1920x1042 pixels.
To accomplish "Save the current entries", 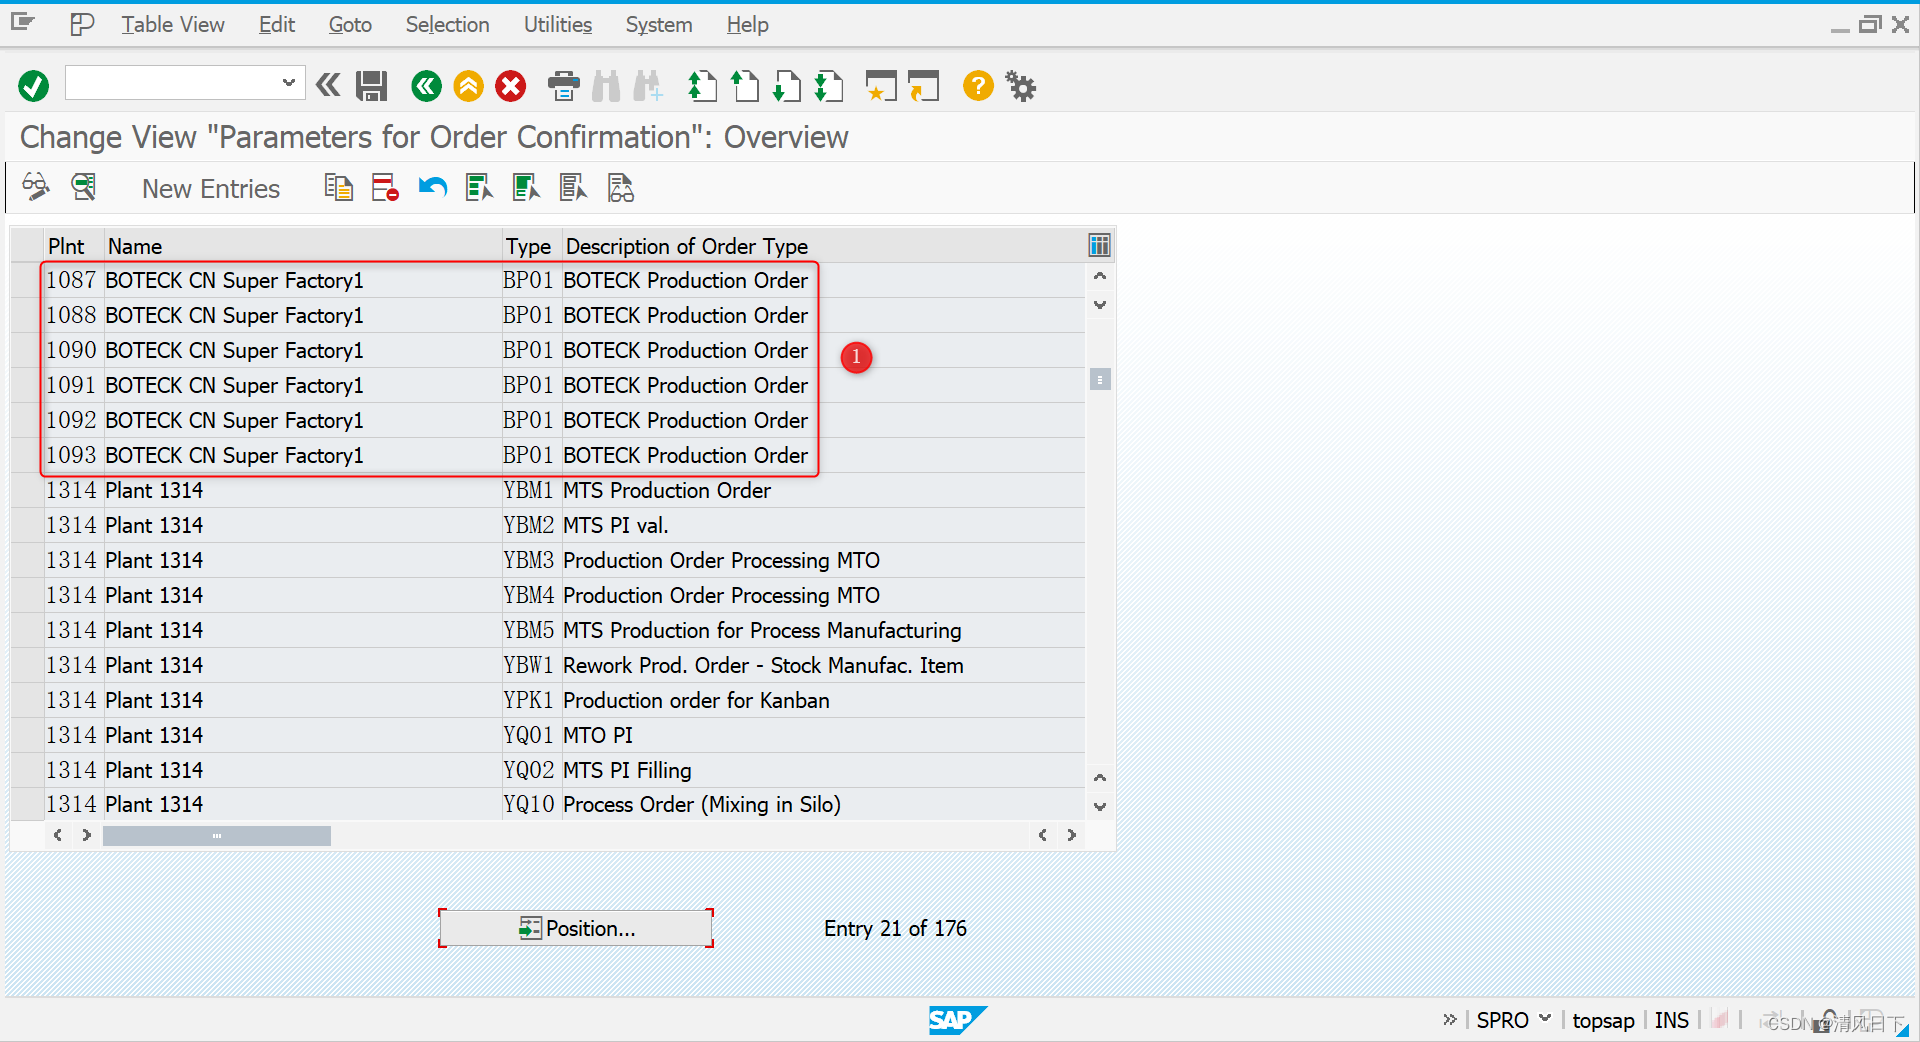I will pos(370,86).
